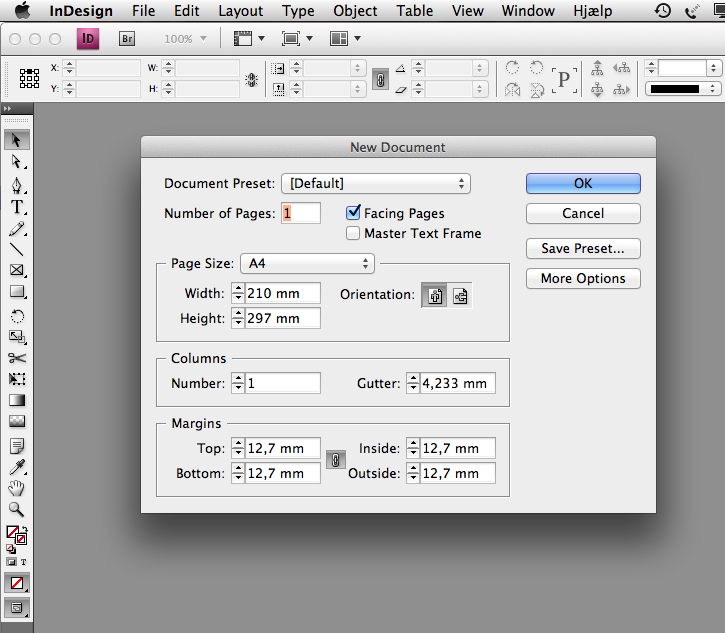Screen dimensions: 725x633
Task: Open the Edit menu
Action: [186, 11]
